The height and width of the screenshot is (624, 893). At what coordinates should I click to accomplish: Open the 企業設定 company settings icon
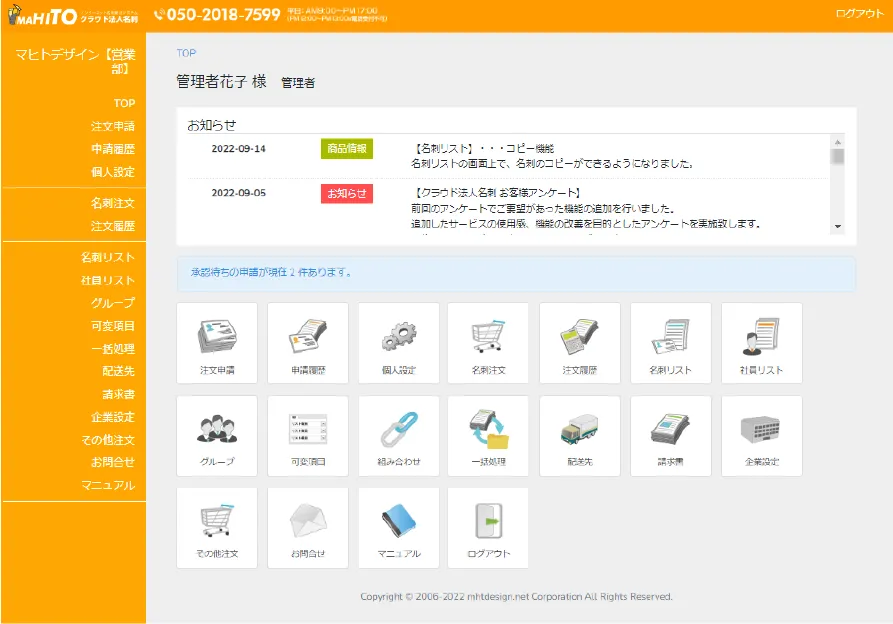coord(761,435)
